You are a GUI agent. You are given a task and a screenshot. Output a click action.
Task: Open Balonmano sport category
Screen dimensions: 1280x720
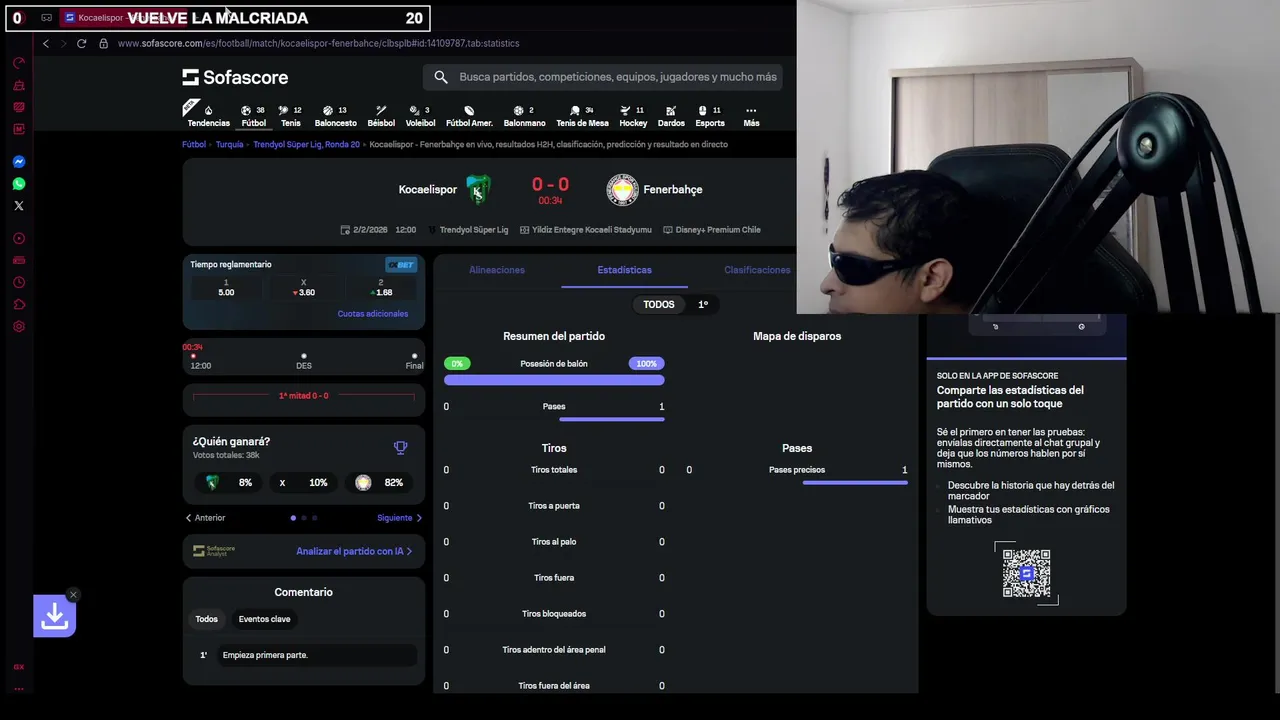(524, 116)
